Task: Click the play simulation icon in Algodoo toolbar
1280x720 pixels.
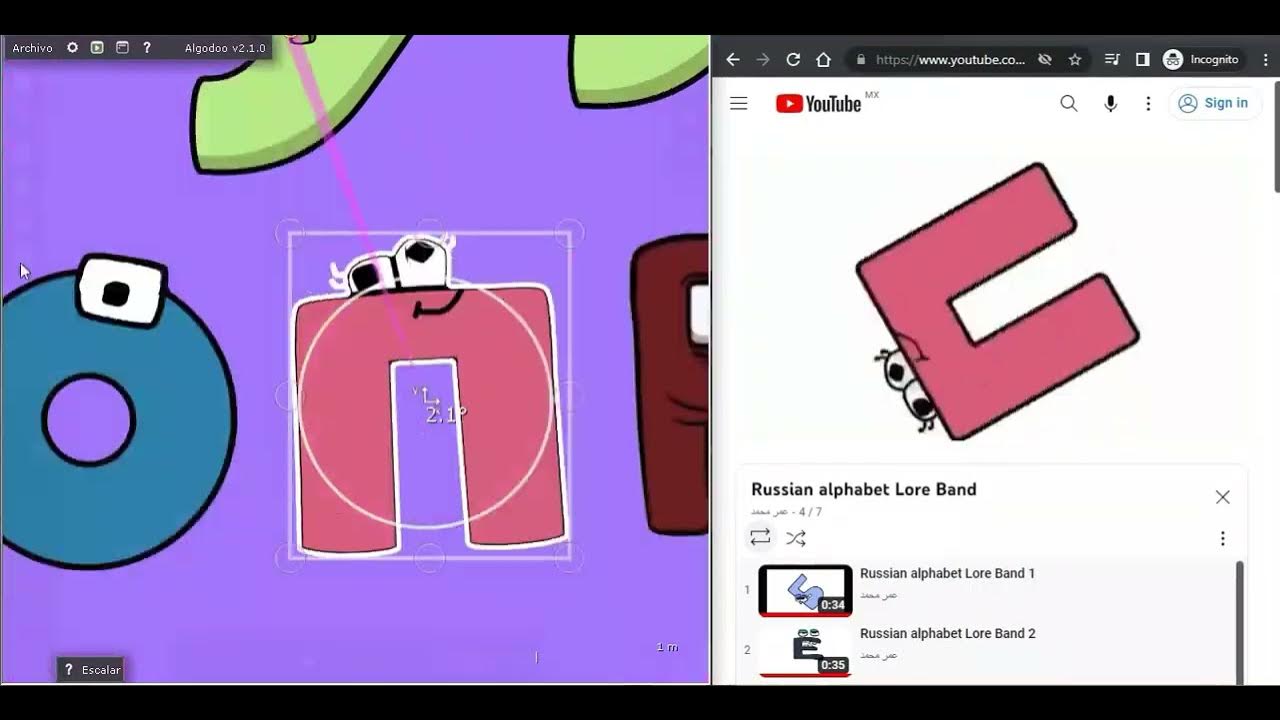Action: 97,48
